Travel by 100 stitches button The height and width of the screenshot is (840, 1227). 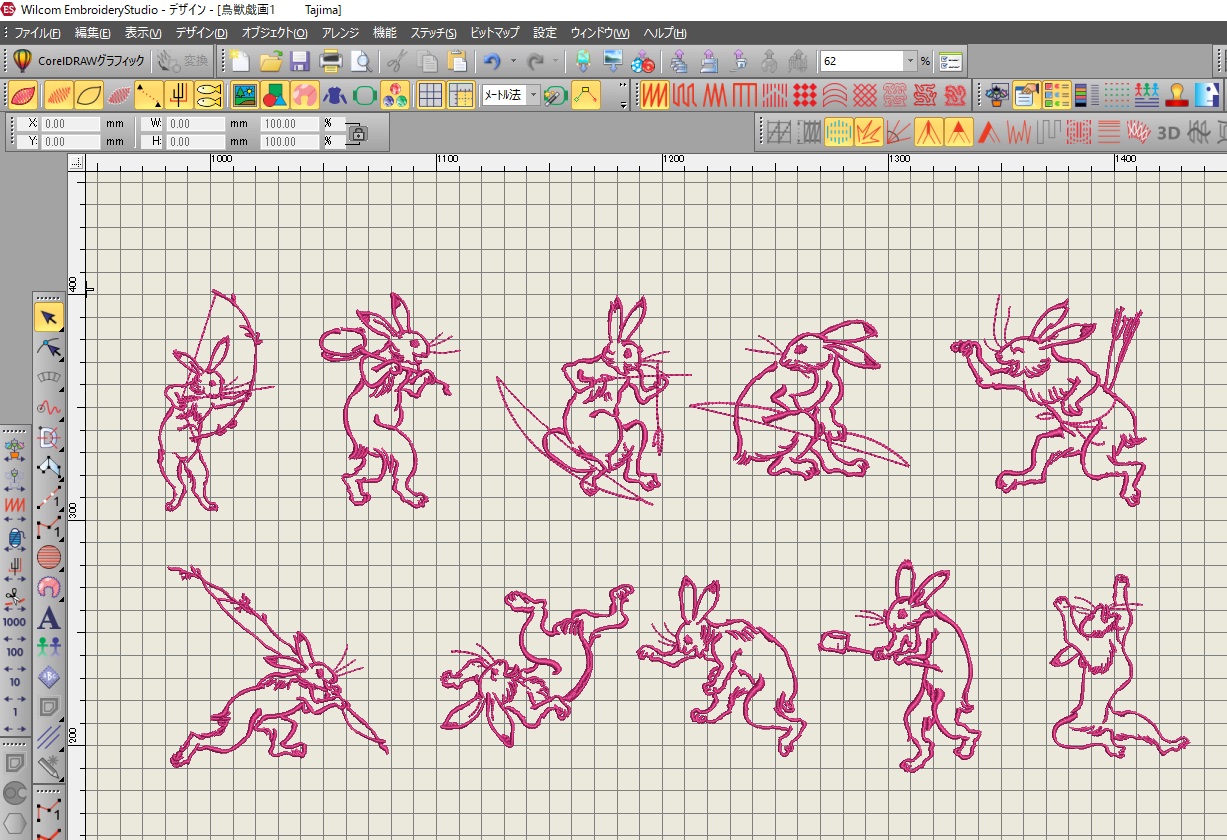coord(14,650)
